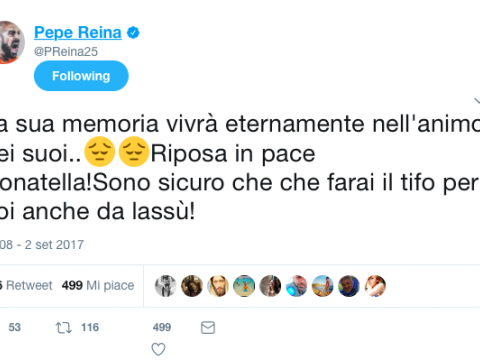The width and height of the screenshot is (480, 360).
Task: Click the @PReina25 handle
Action: (x=66, y=52)
